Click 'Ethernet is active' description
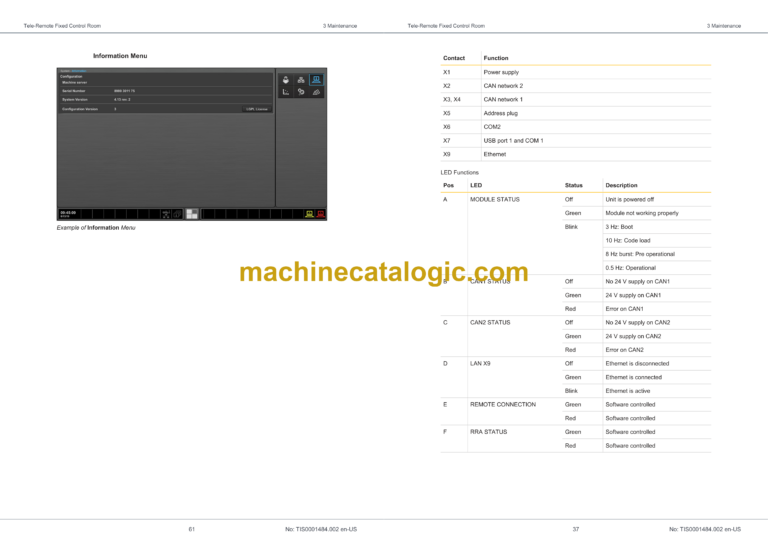The width and height of the screenshot is (768, 543). (x=627, y=391)
